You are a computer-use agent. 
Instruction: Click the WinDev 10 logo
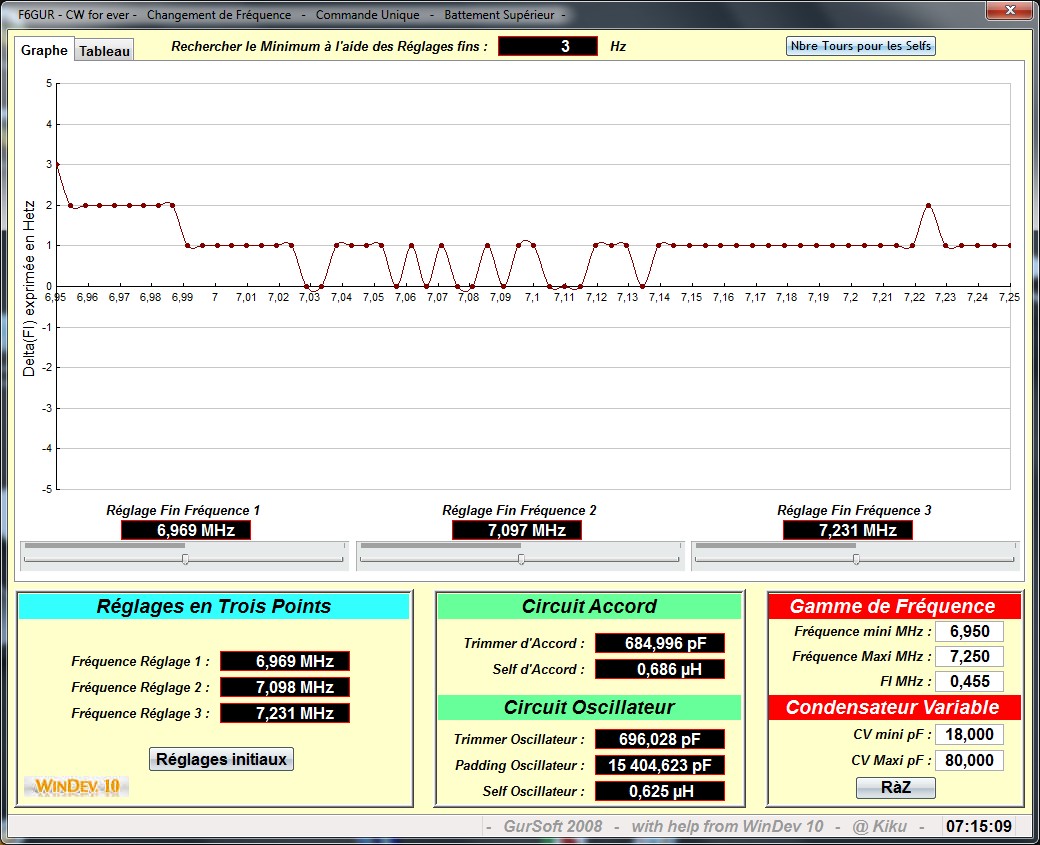[77, 786]
